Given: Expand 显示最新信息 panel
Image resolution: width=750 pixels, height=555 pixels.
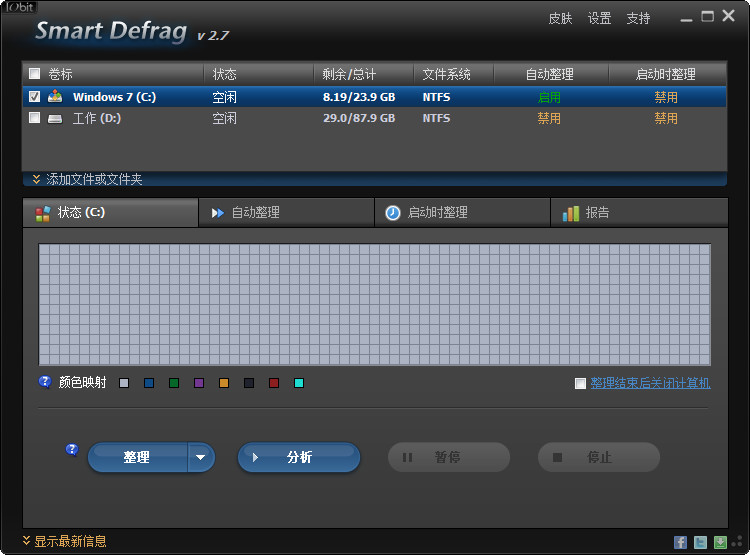Looking at the screenshot, I should (x=64, y=541).
